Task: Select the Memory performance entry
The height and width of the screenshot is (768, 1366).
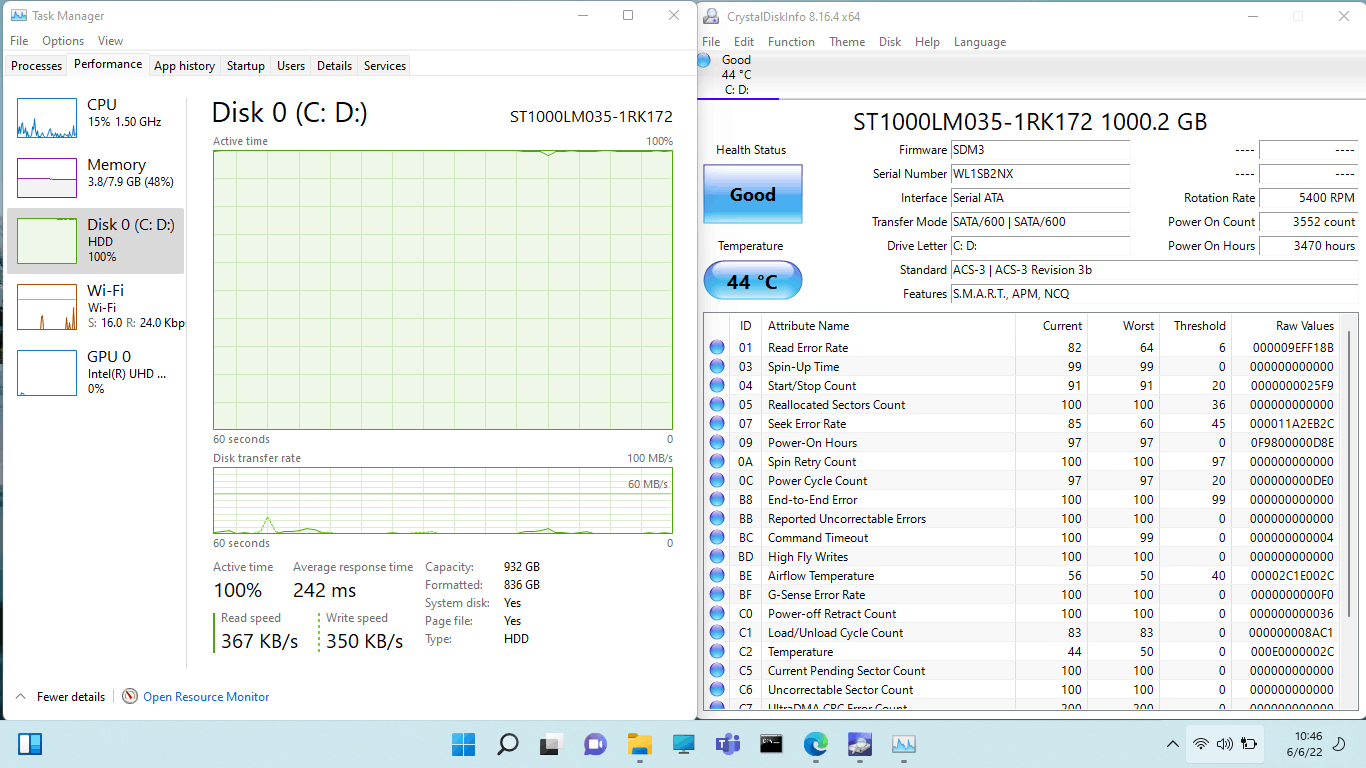Action: pyautogui.click(x=96, y=178)
